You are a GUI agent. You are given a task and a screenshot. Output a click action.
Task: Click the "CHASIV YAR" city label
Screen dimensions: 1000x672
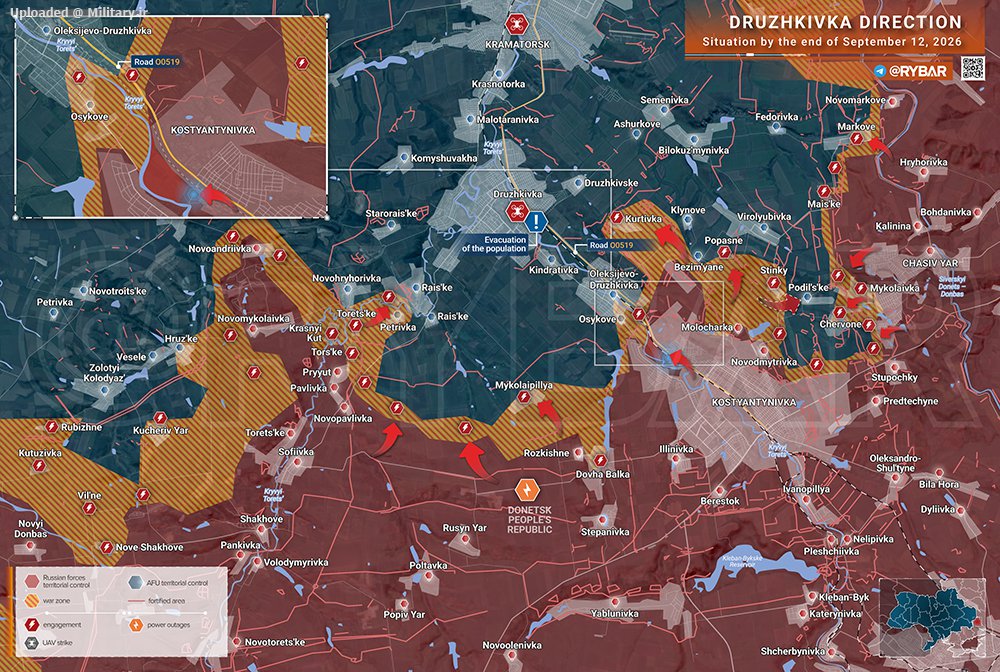[930, 263]
